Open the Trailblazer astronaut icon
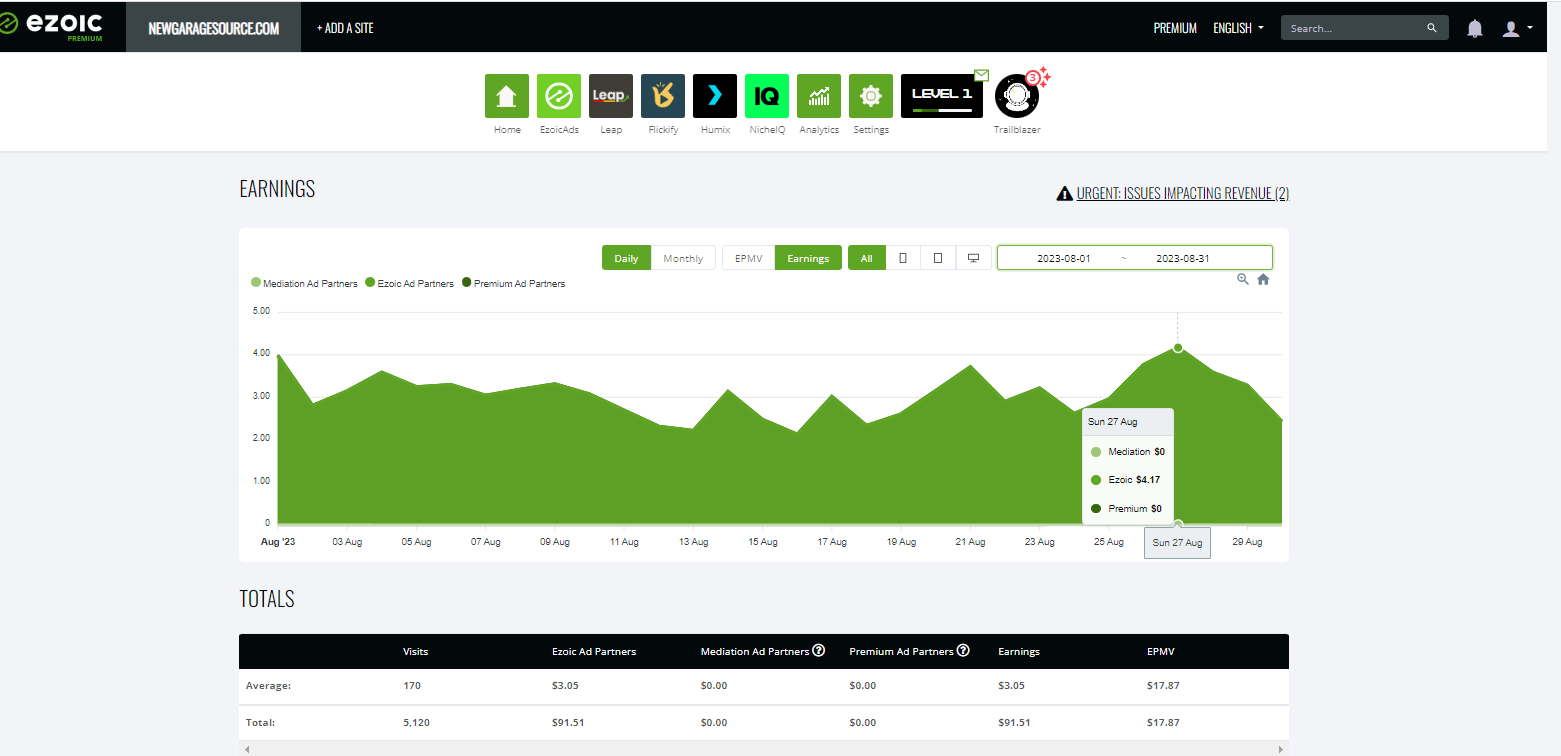Image resolution: width=1561 pixels, height=756 pixels. (1017, 96)
